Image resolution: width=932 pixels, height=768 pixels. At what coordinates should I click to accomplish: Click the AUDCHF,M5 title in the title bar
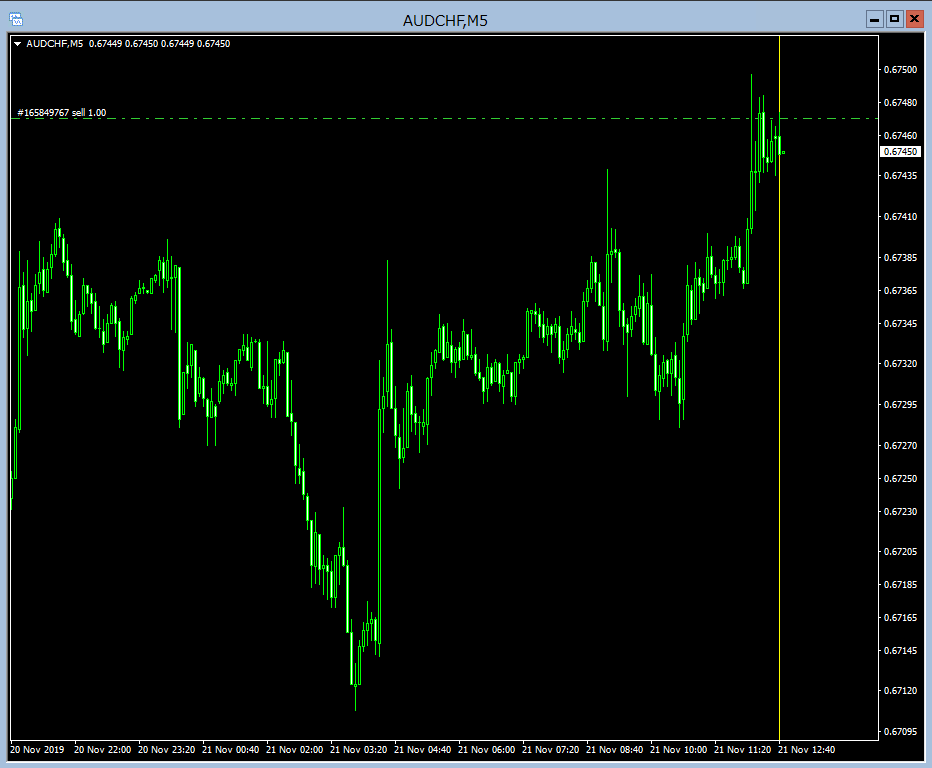point(445,21)
